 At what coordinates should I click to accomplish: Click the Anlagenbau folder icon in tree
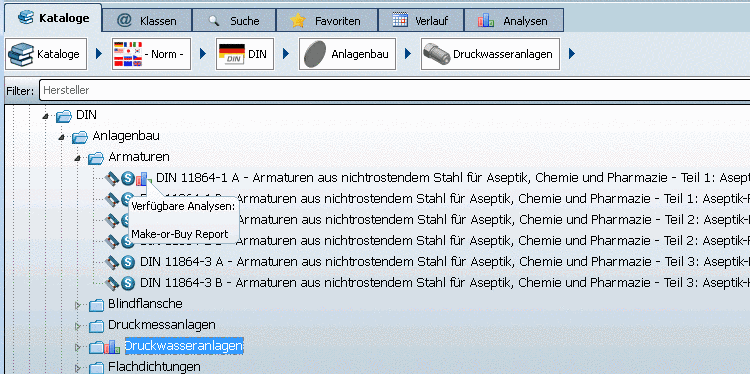80,137
